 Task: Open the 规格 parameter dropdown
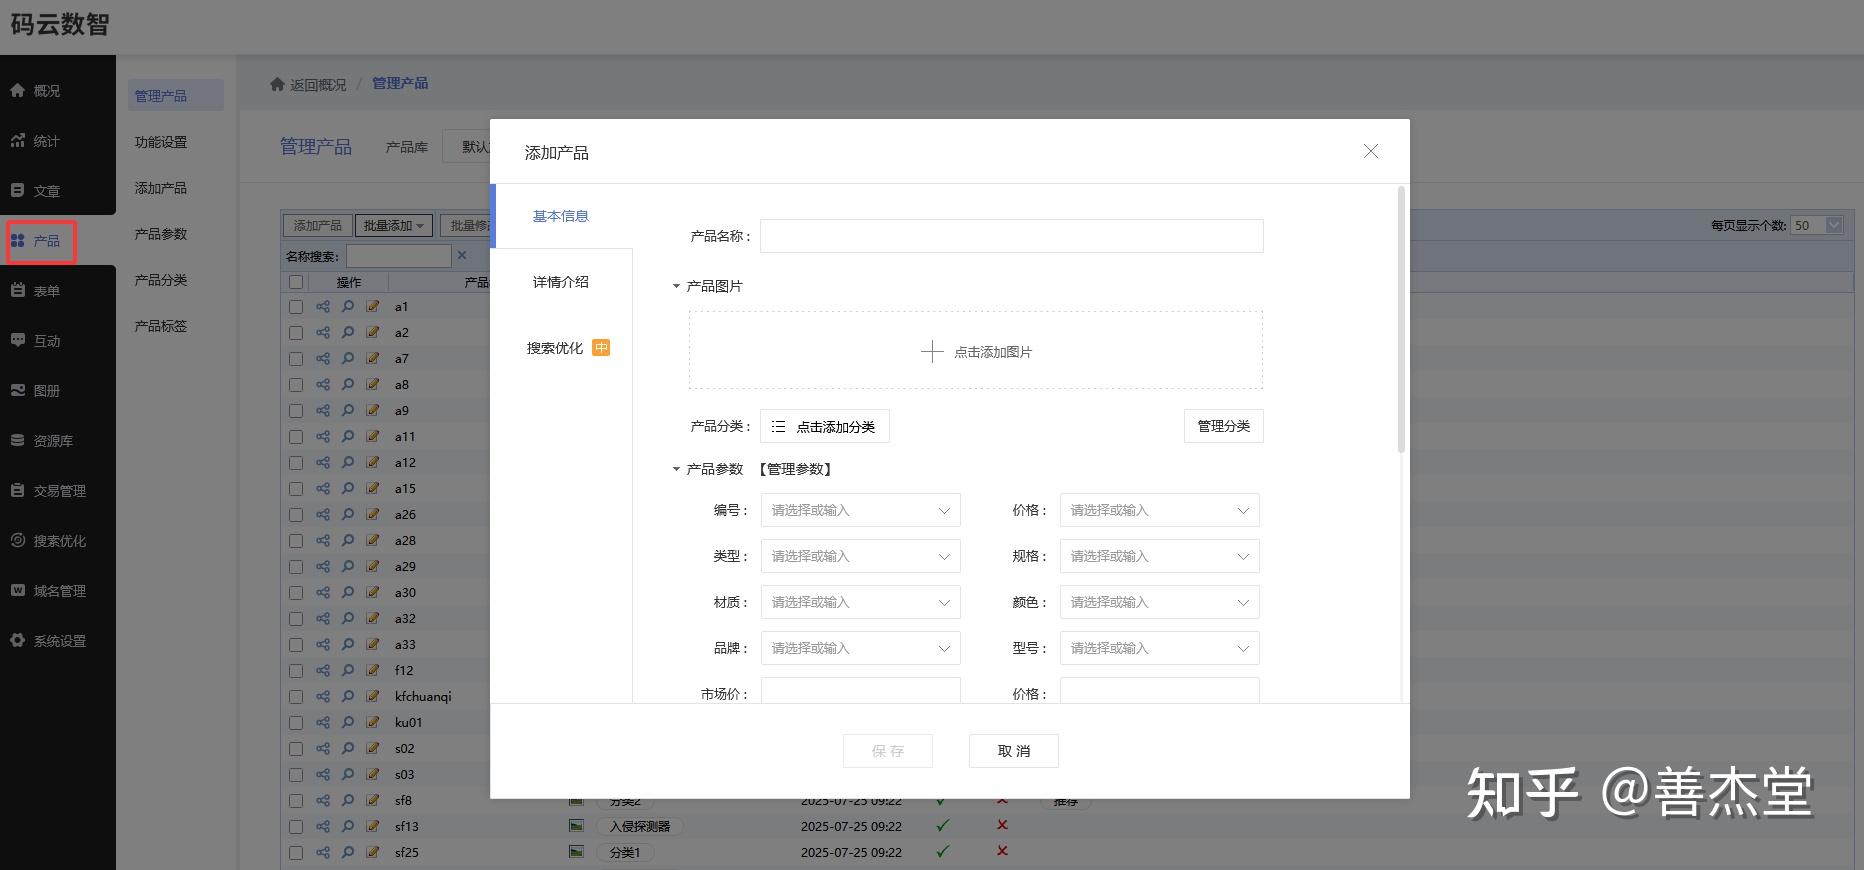tap(1159, 556)
